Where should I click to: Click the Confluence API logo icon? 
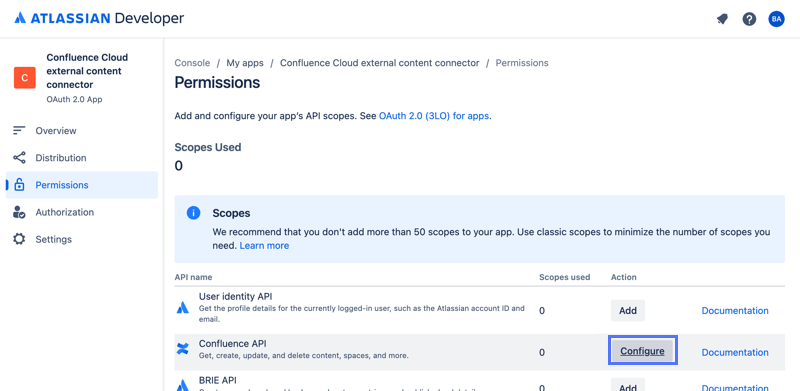[x=183, y=349]
